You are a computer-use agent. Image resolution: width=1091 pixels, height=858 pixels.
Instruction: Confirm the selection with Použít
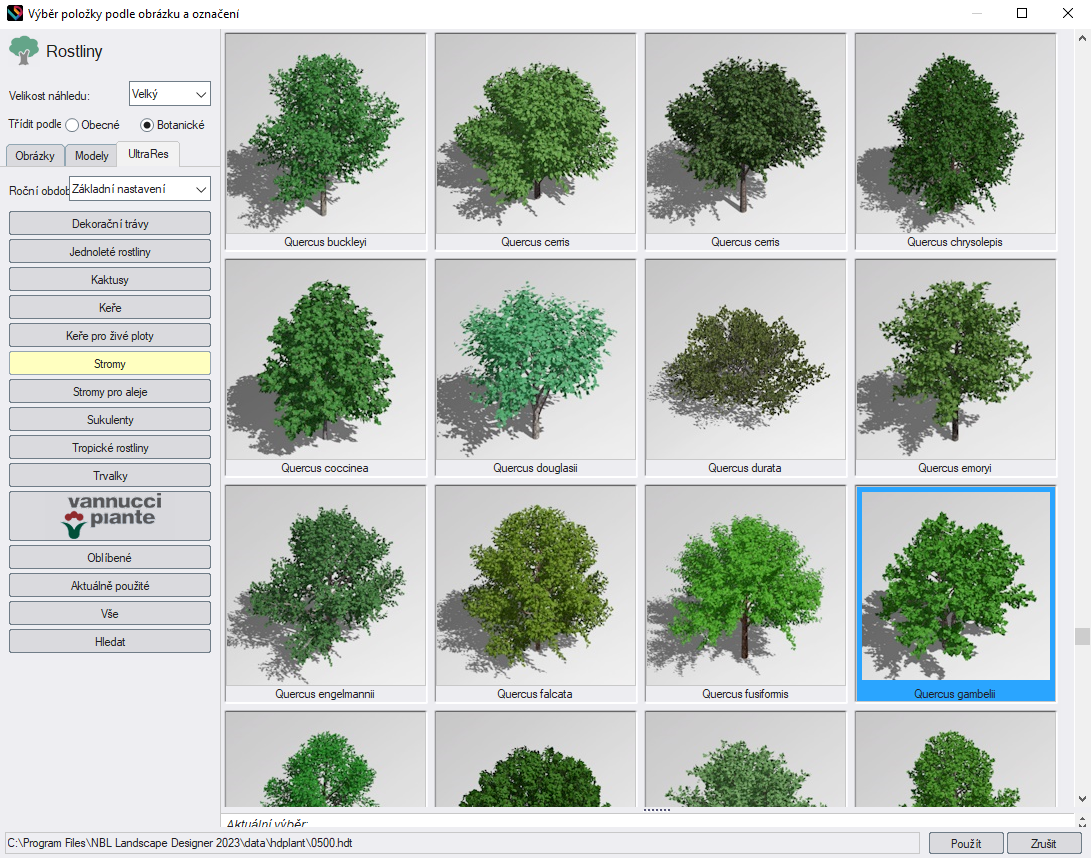(x=966, y=843)
